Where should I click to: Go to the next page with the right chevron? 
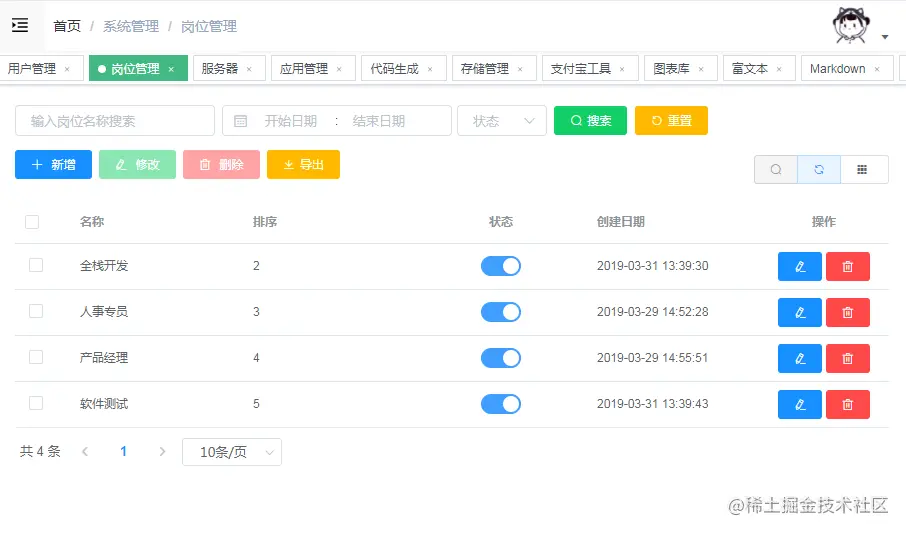click(162, 451)
